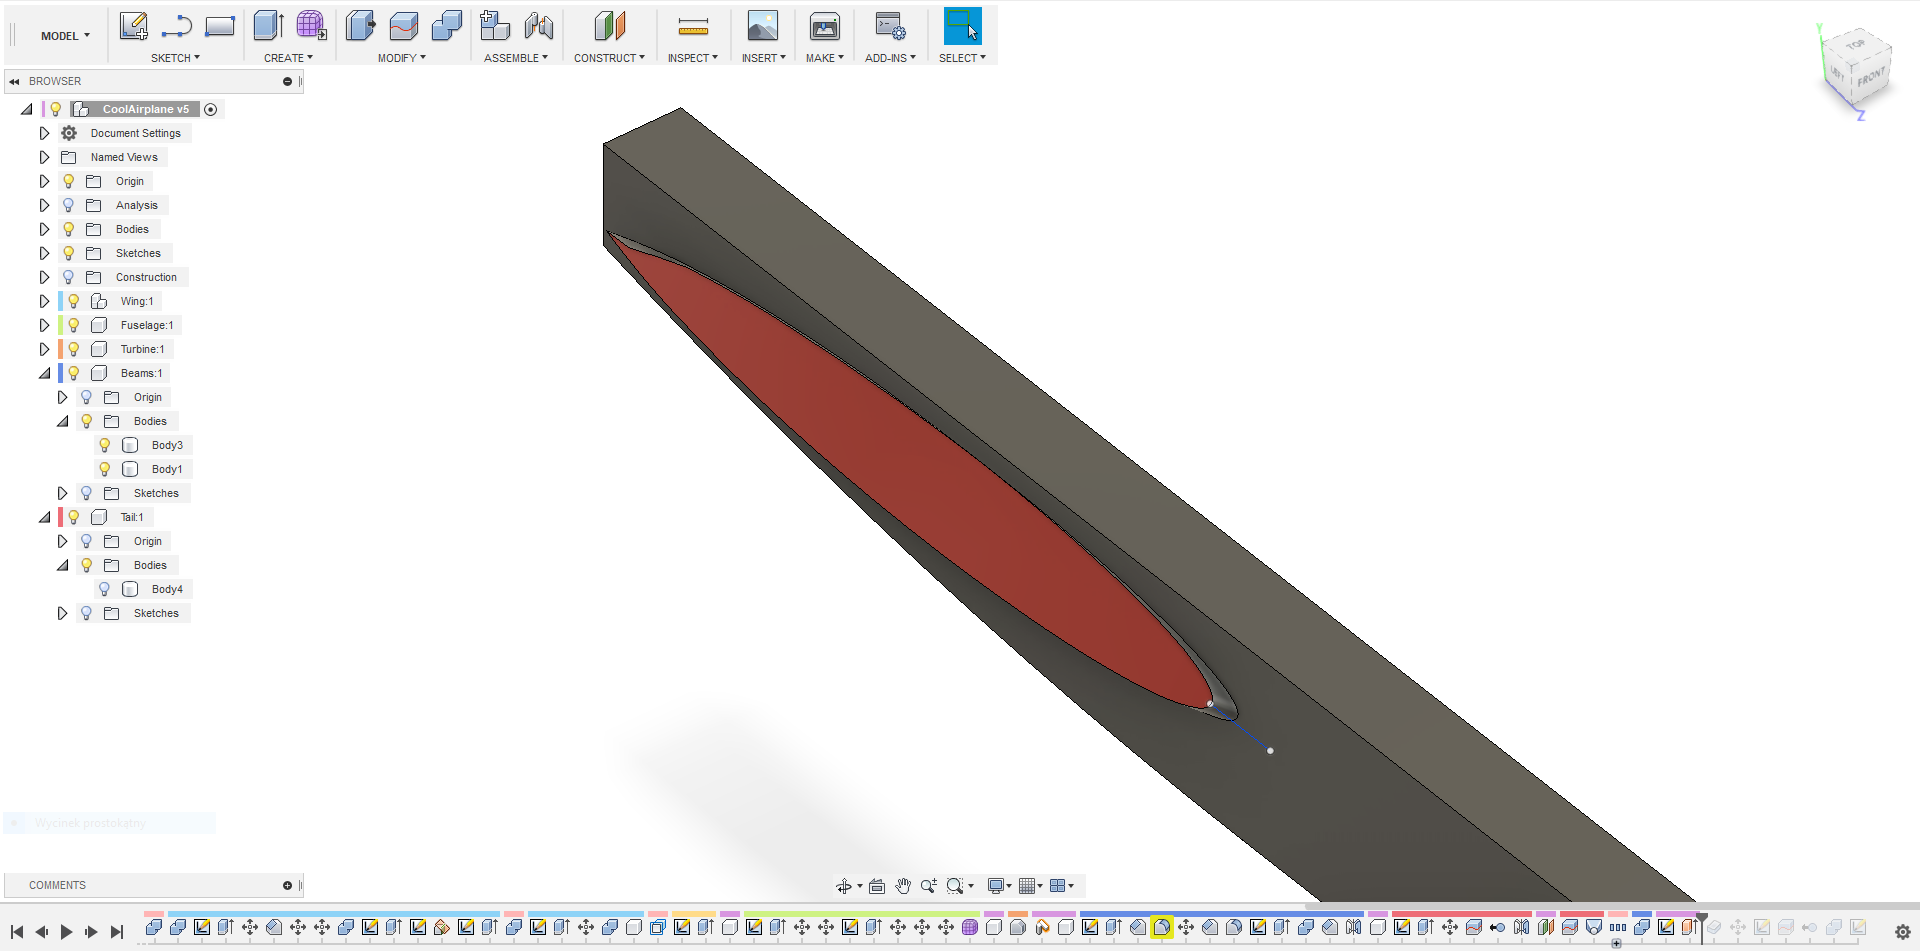Open the INSPECT menu
Screen dimensions: 1920x951
tap(693, 58)
